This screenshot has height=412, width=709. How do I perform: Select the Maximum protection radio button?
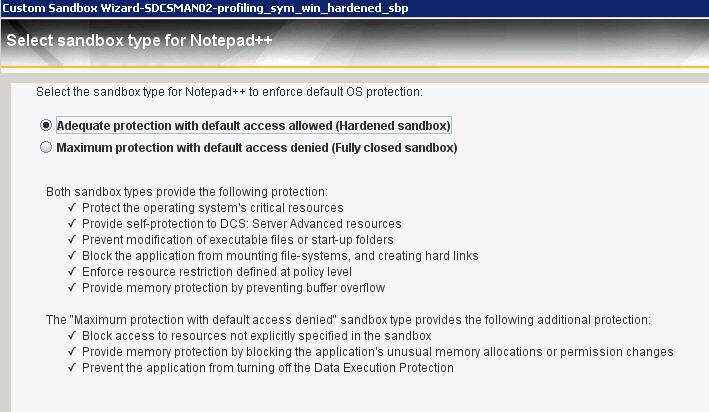click(x=45, y=148)
